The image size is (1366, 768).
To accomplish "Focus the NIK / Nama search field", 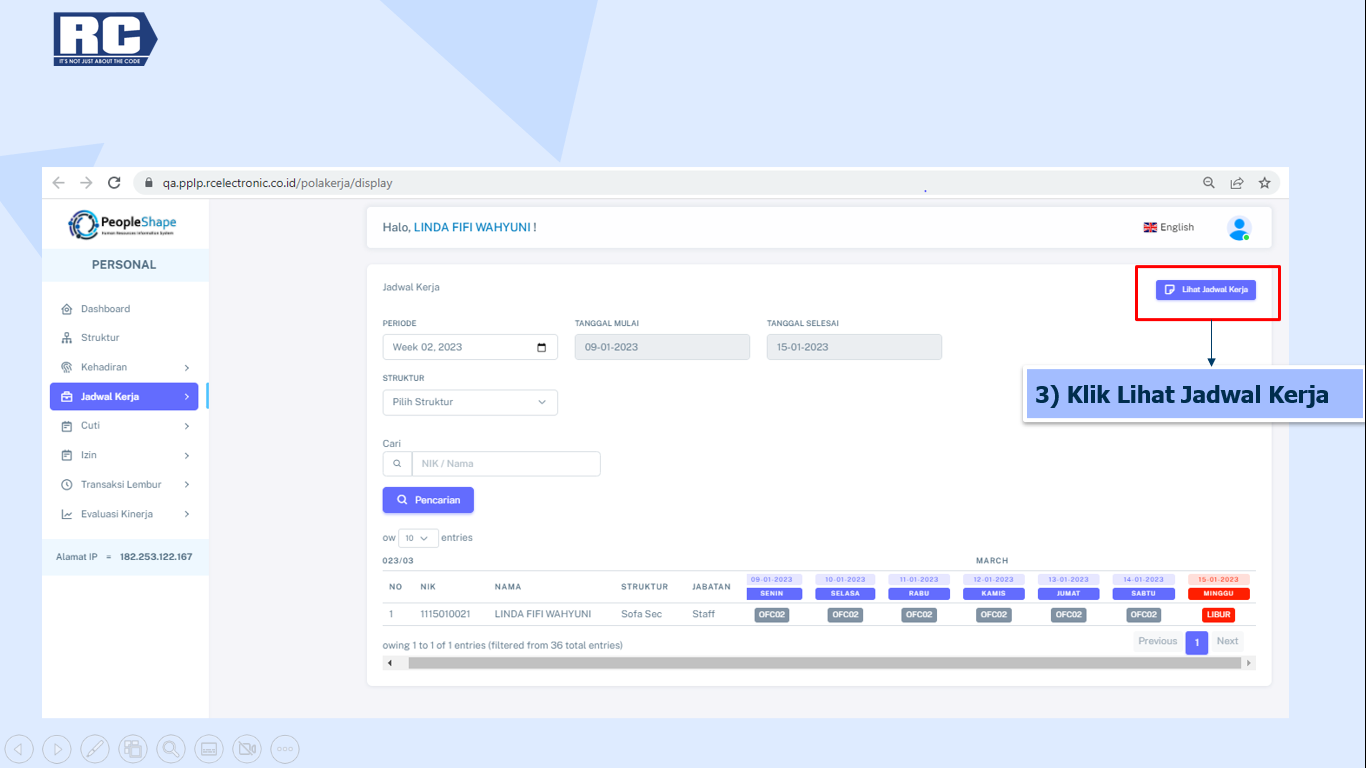I will click(505, 464).
